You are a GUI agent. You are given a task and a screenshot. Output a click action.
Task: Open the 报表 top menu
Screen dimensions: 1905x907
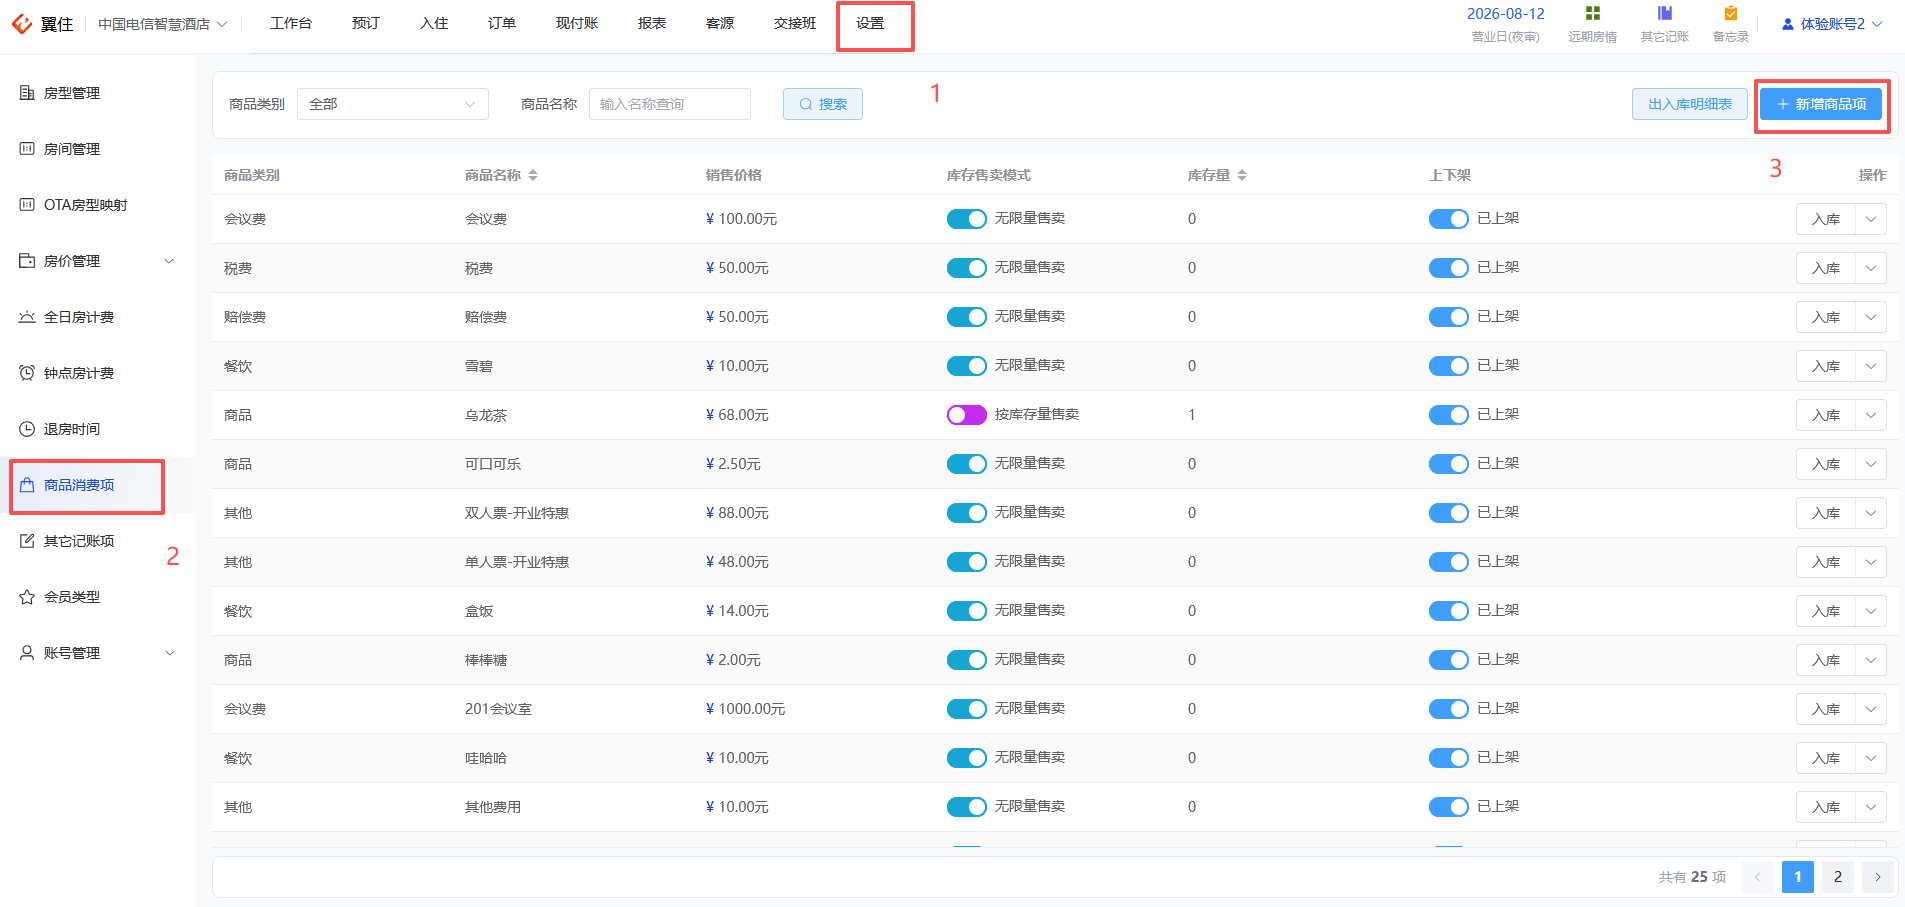pos(652,23)
